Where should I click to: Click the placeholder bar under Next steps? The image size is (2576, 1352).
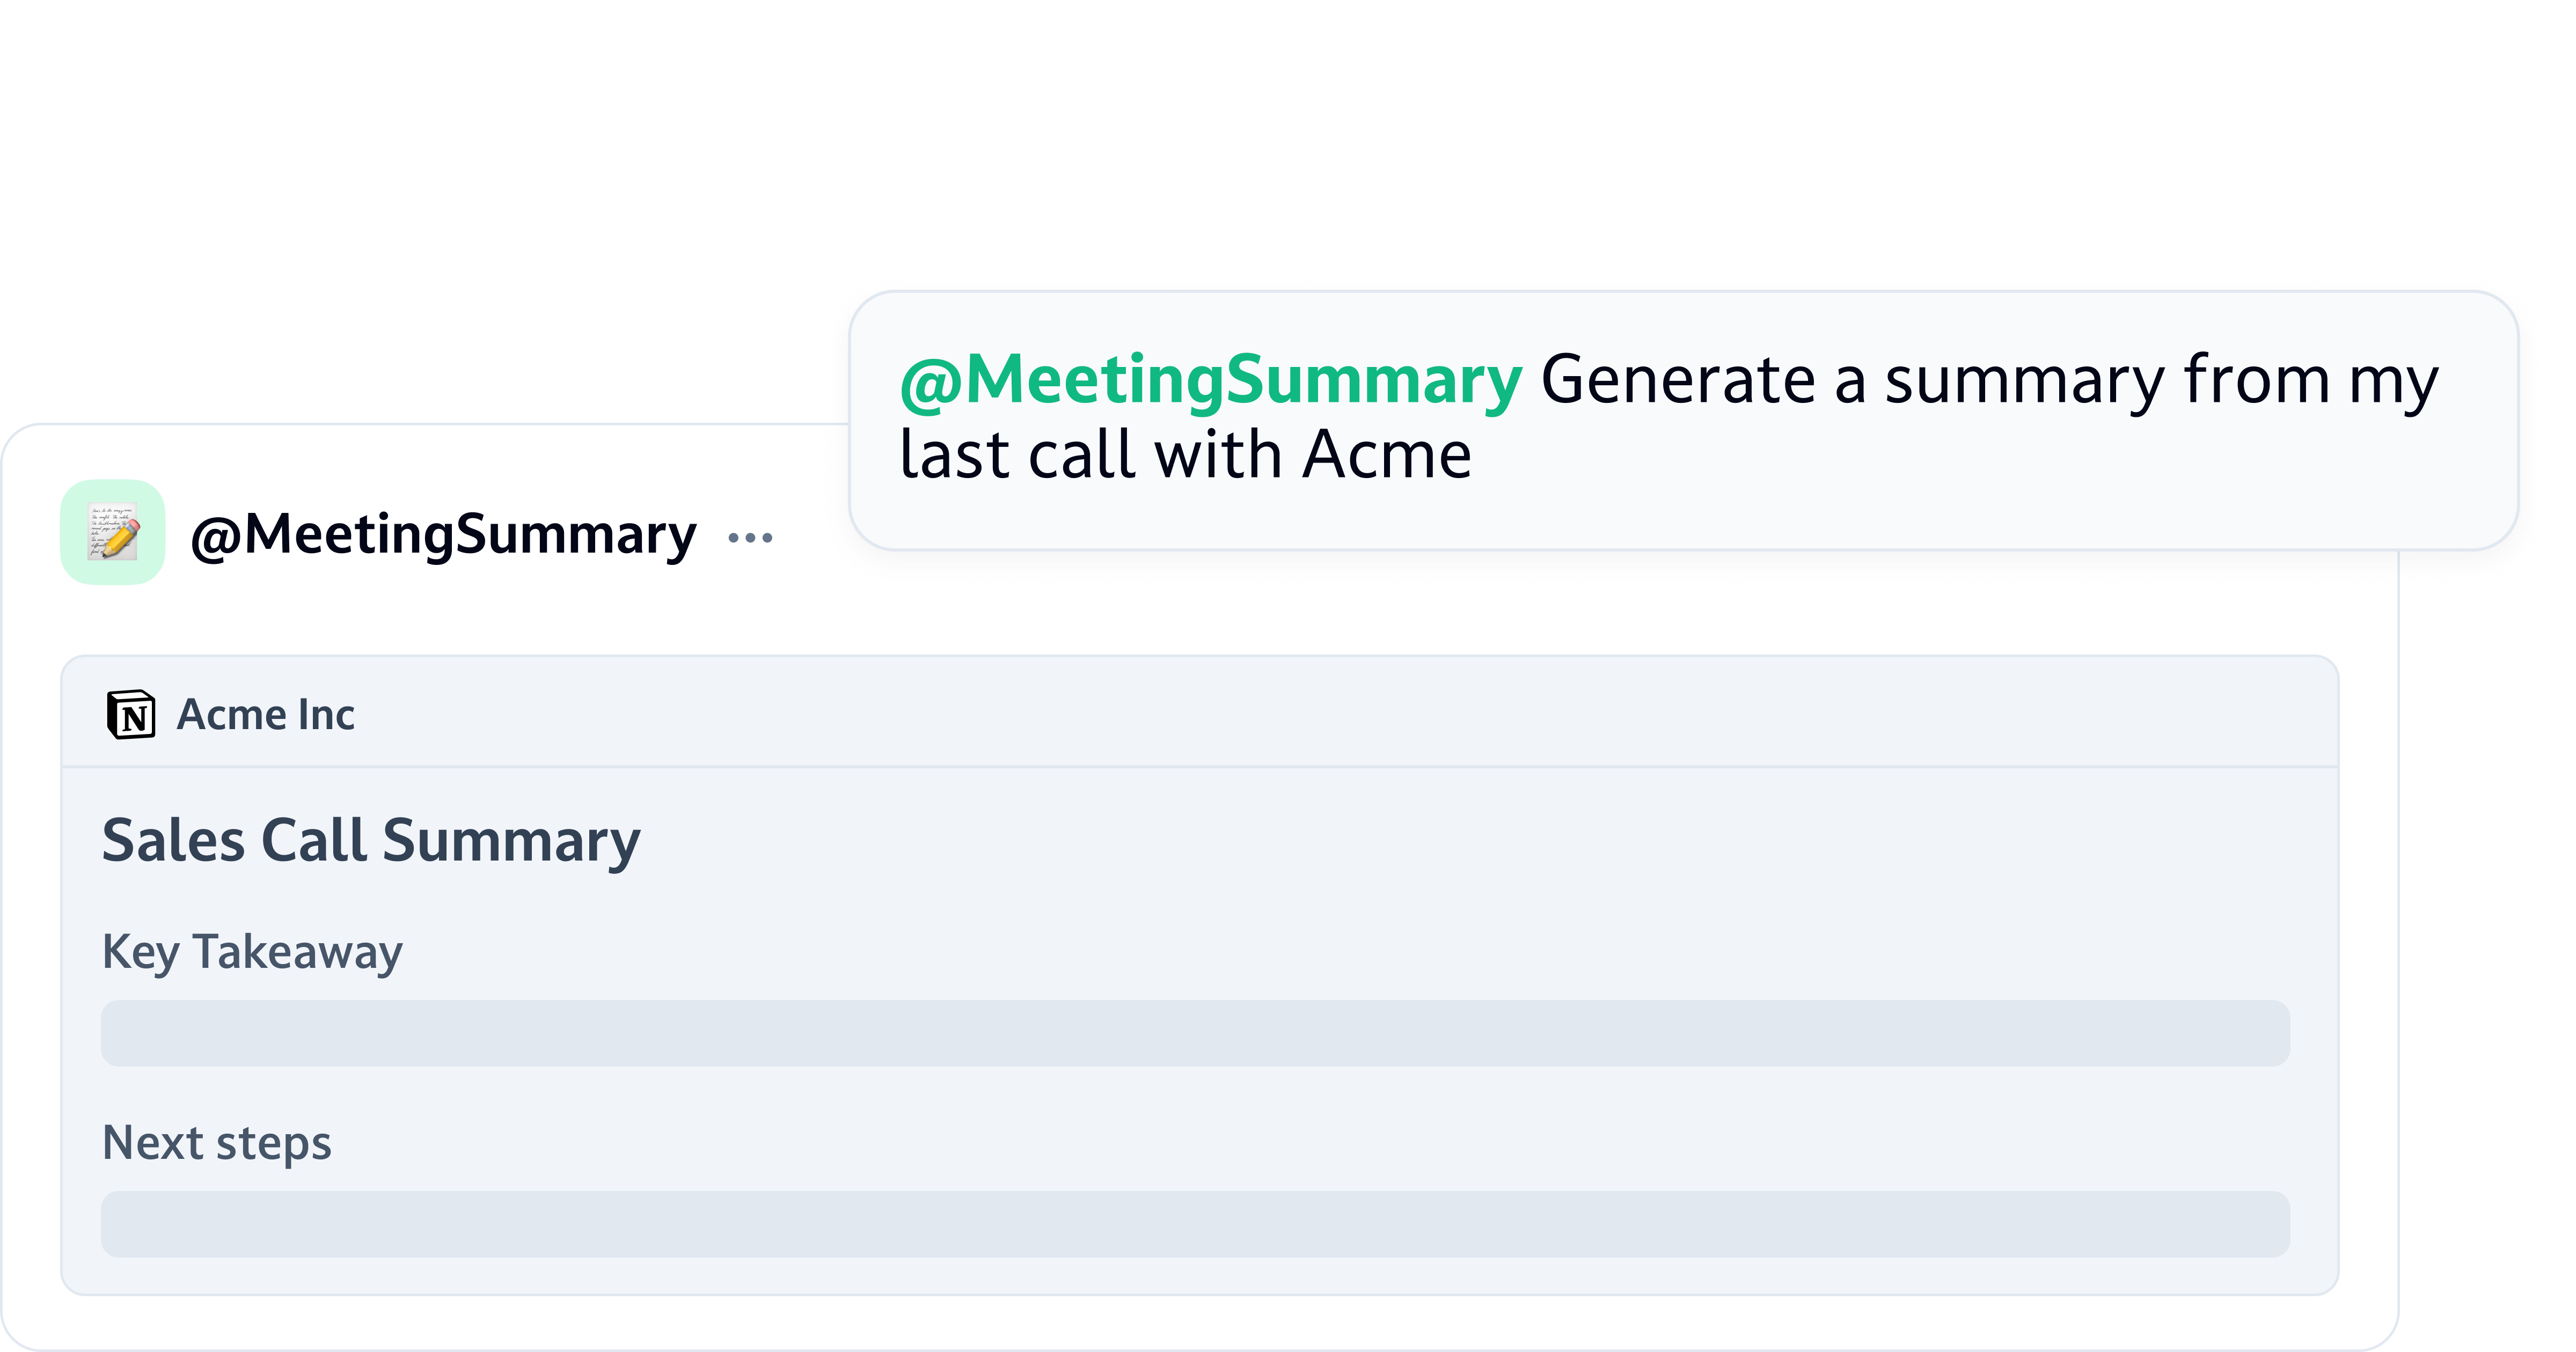coord(1195,1224)
